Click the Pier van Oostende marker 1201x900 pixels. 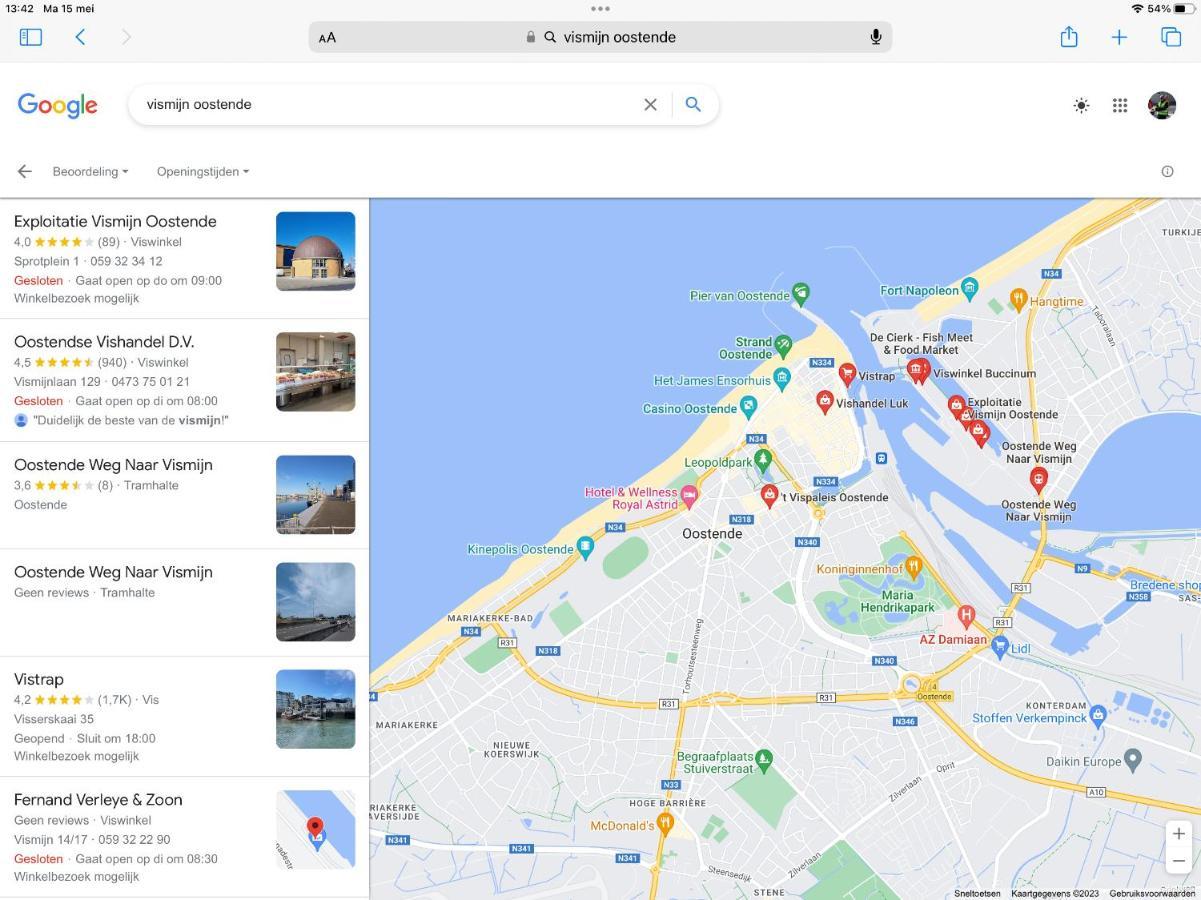pyautogui.click(x=800, y=293)
